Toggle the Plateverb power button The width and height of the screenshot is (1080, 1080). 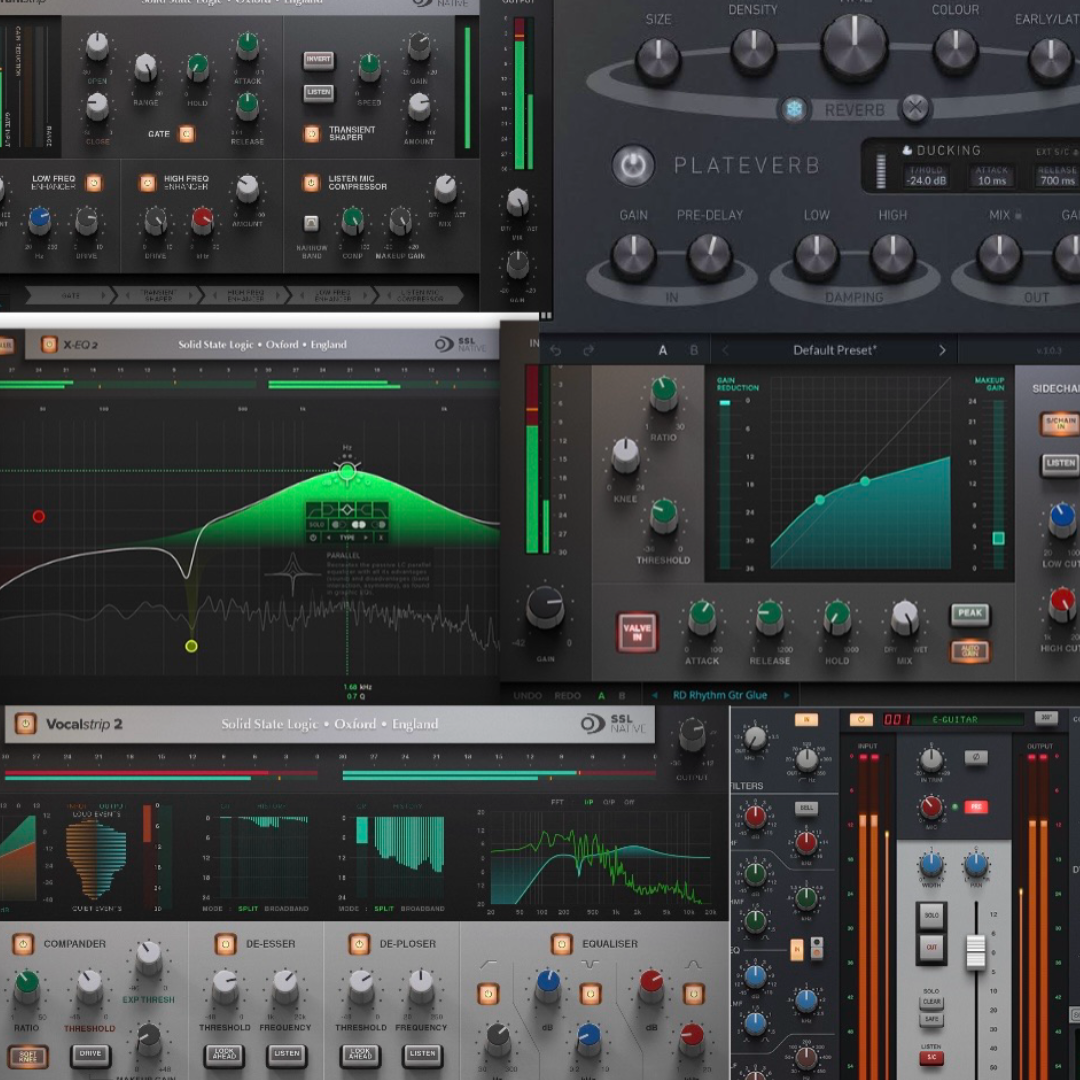[634, 165]
